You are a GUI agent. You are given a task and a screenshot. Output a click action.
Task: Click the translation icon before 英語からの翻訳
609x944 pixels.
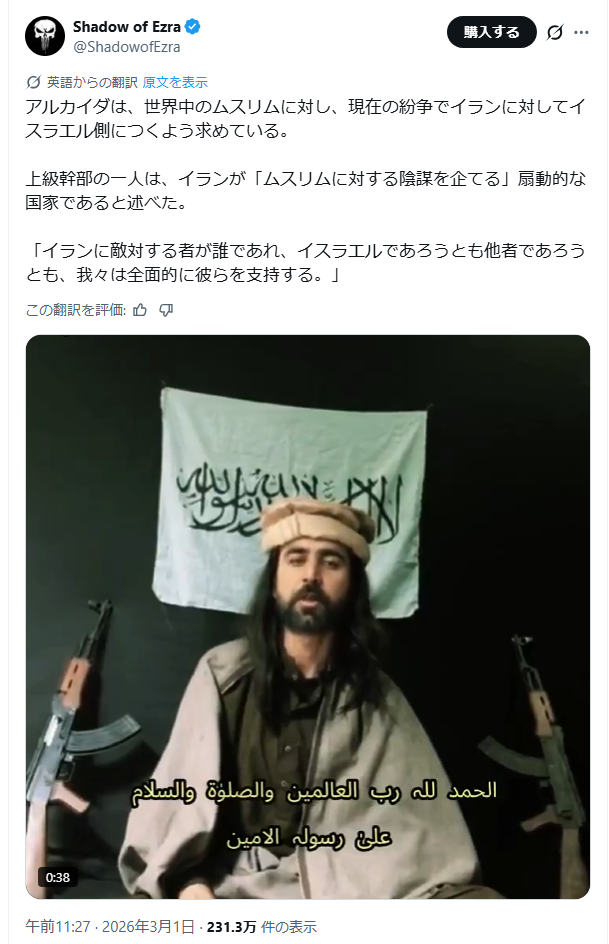[34, 82]
